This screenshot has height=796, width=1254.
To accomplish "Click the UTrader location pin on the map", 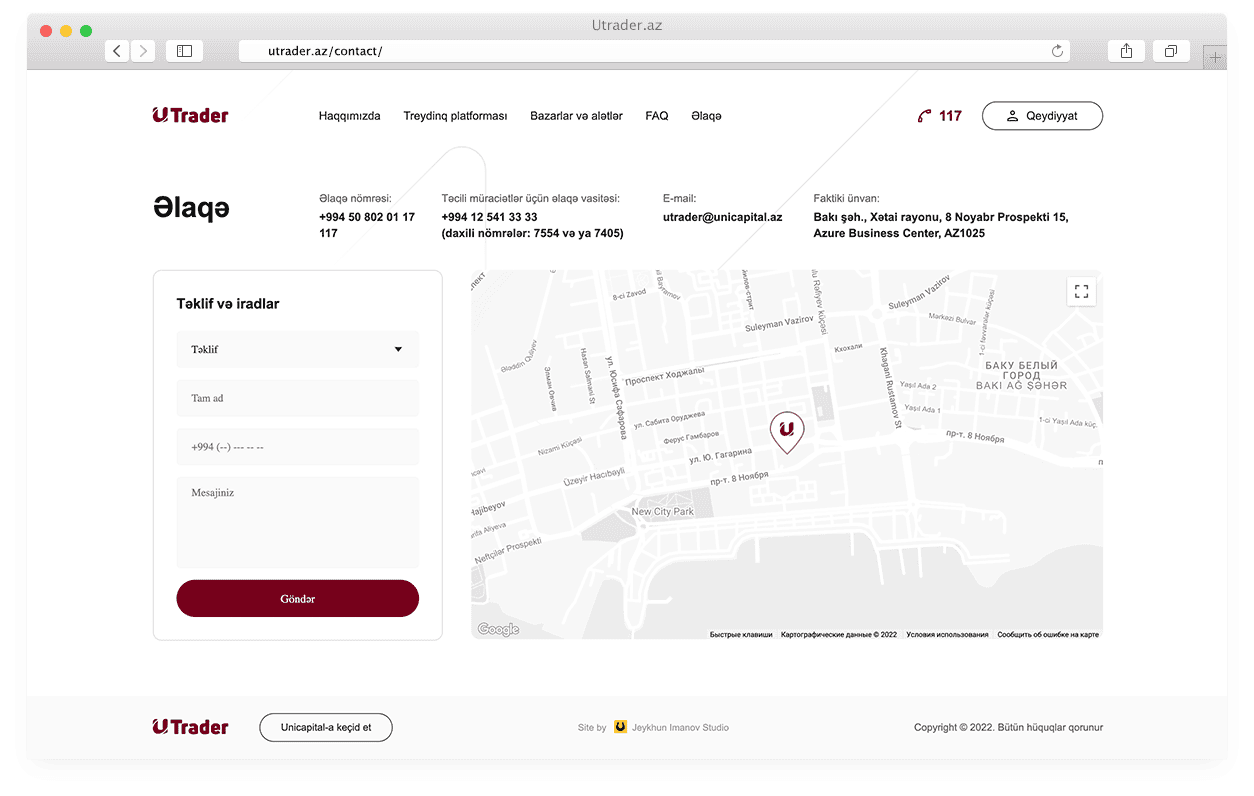I will 787,430.
